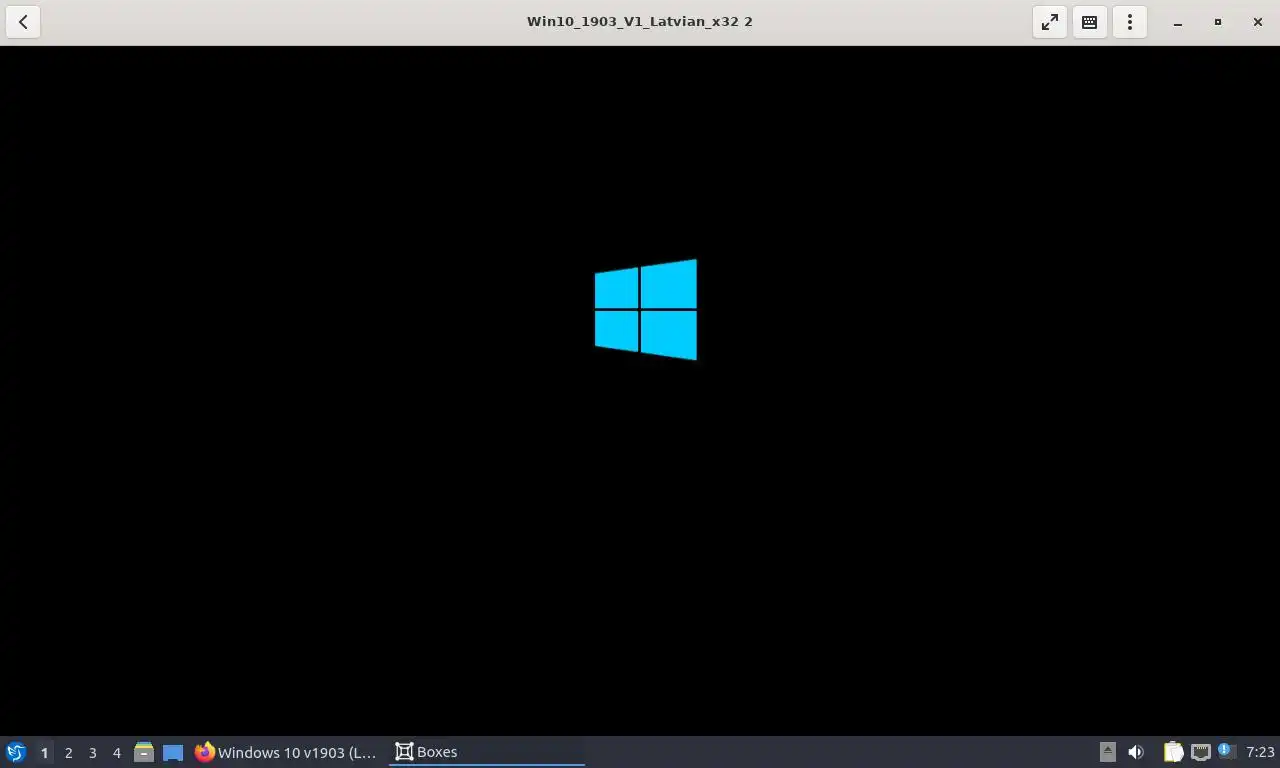
Task: Switch to the Firefox Windows 10 v1903 window
Action: coord(287,752)
